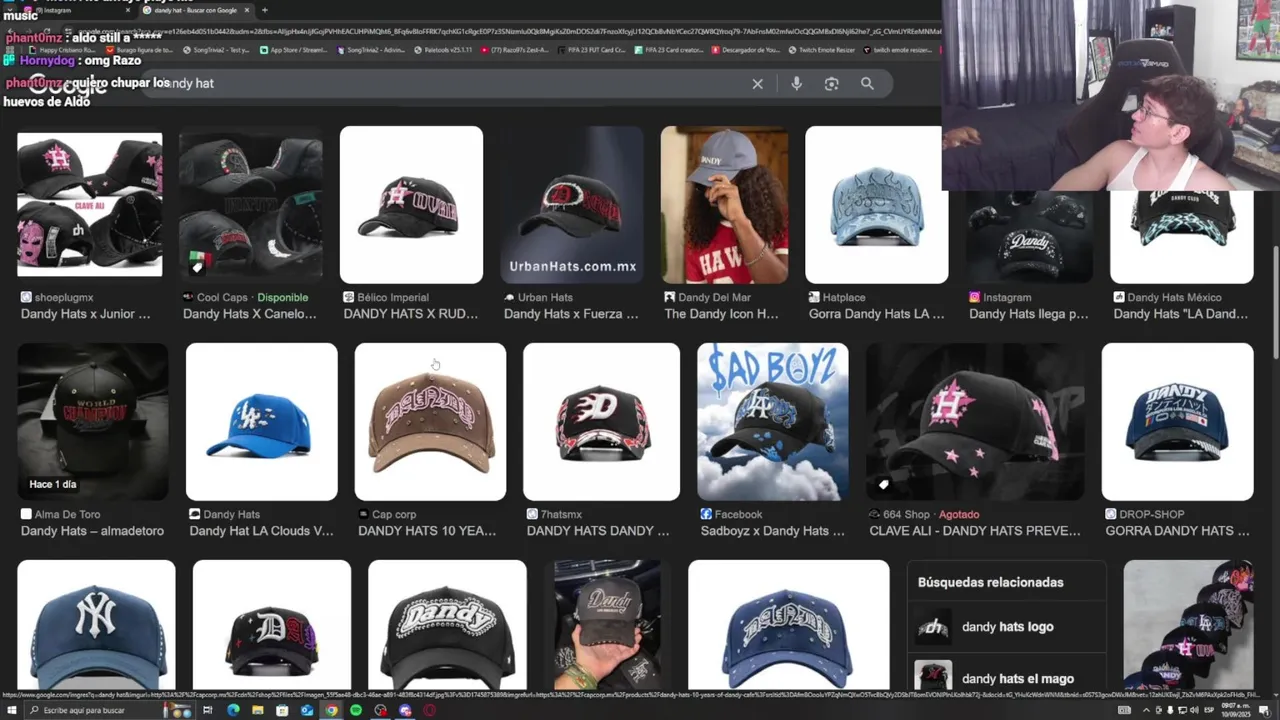Select the Chrome taskbar icon

(331, 710)
